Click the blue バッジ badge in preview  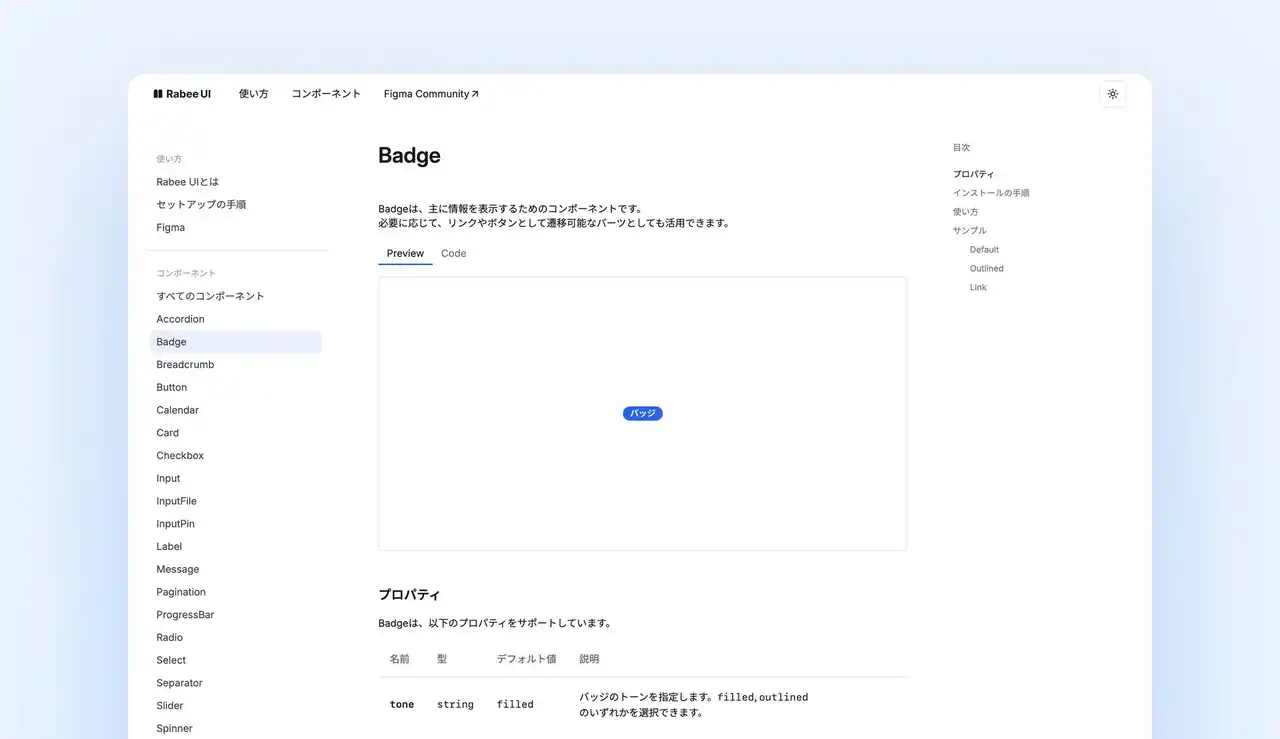point(642,414)
